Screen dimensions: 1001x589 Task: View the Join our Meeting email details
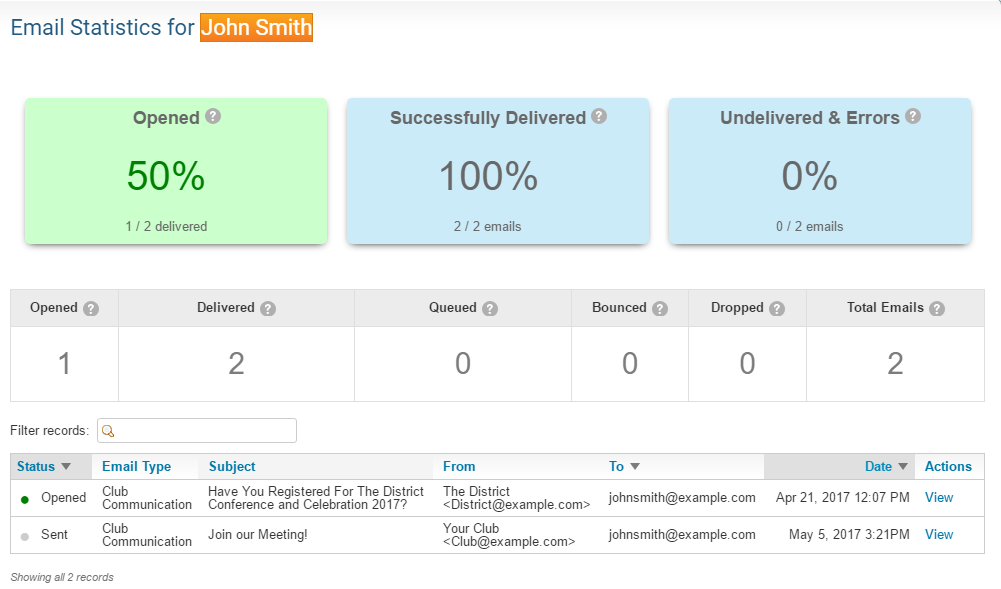(938, 534)
